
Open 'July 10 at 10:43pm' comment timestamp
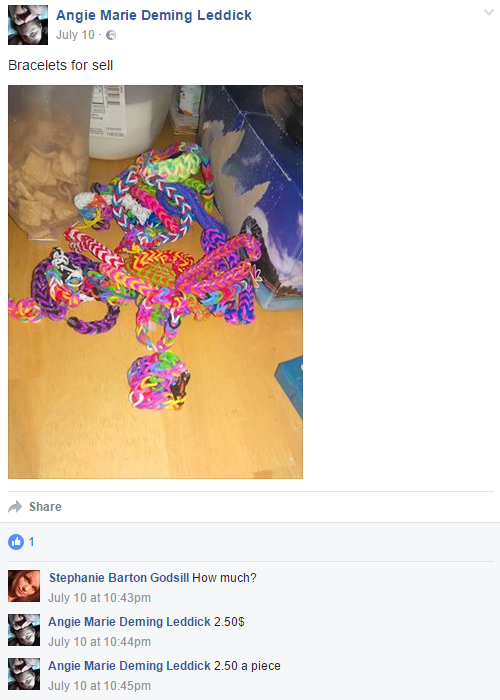point(100,598)
